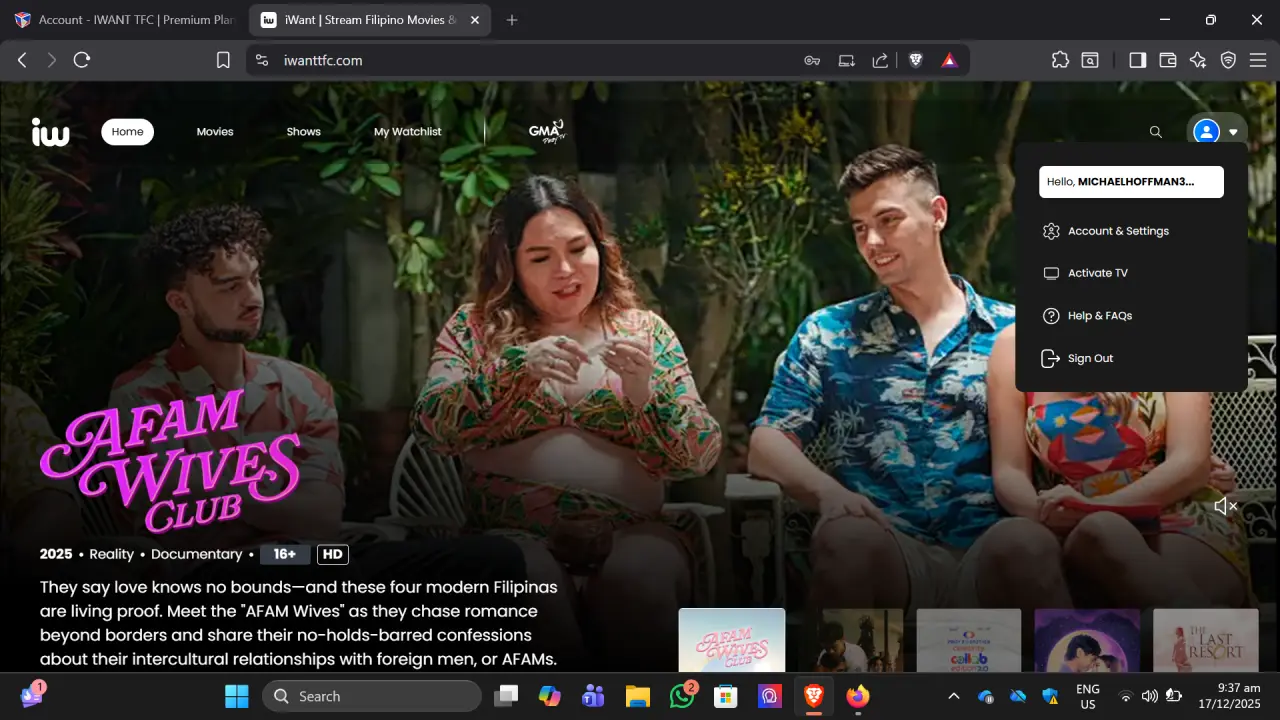Viewport: 1280px width, 720px height.
Task: Select the AFAM Wives Club thumbnail
Action: pyautogui.click(x=732, y=640)
